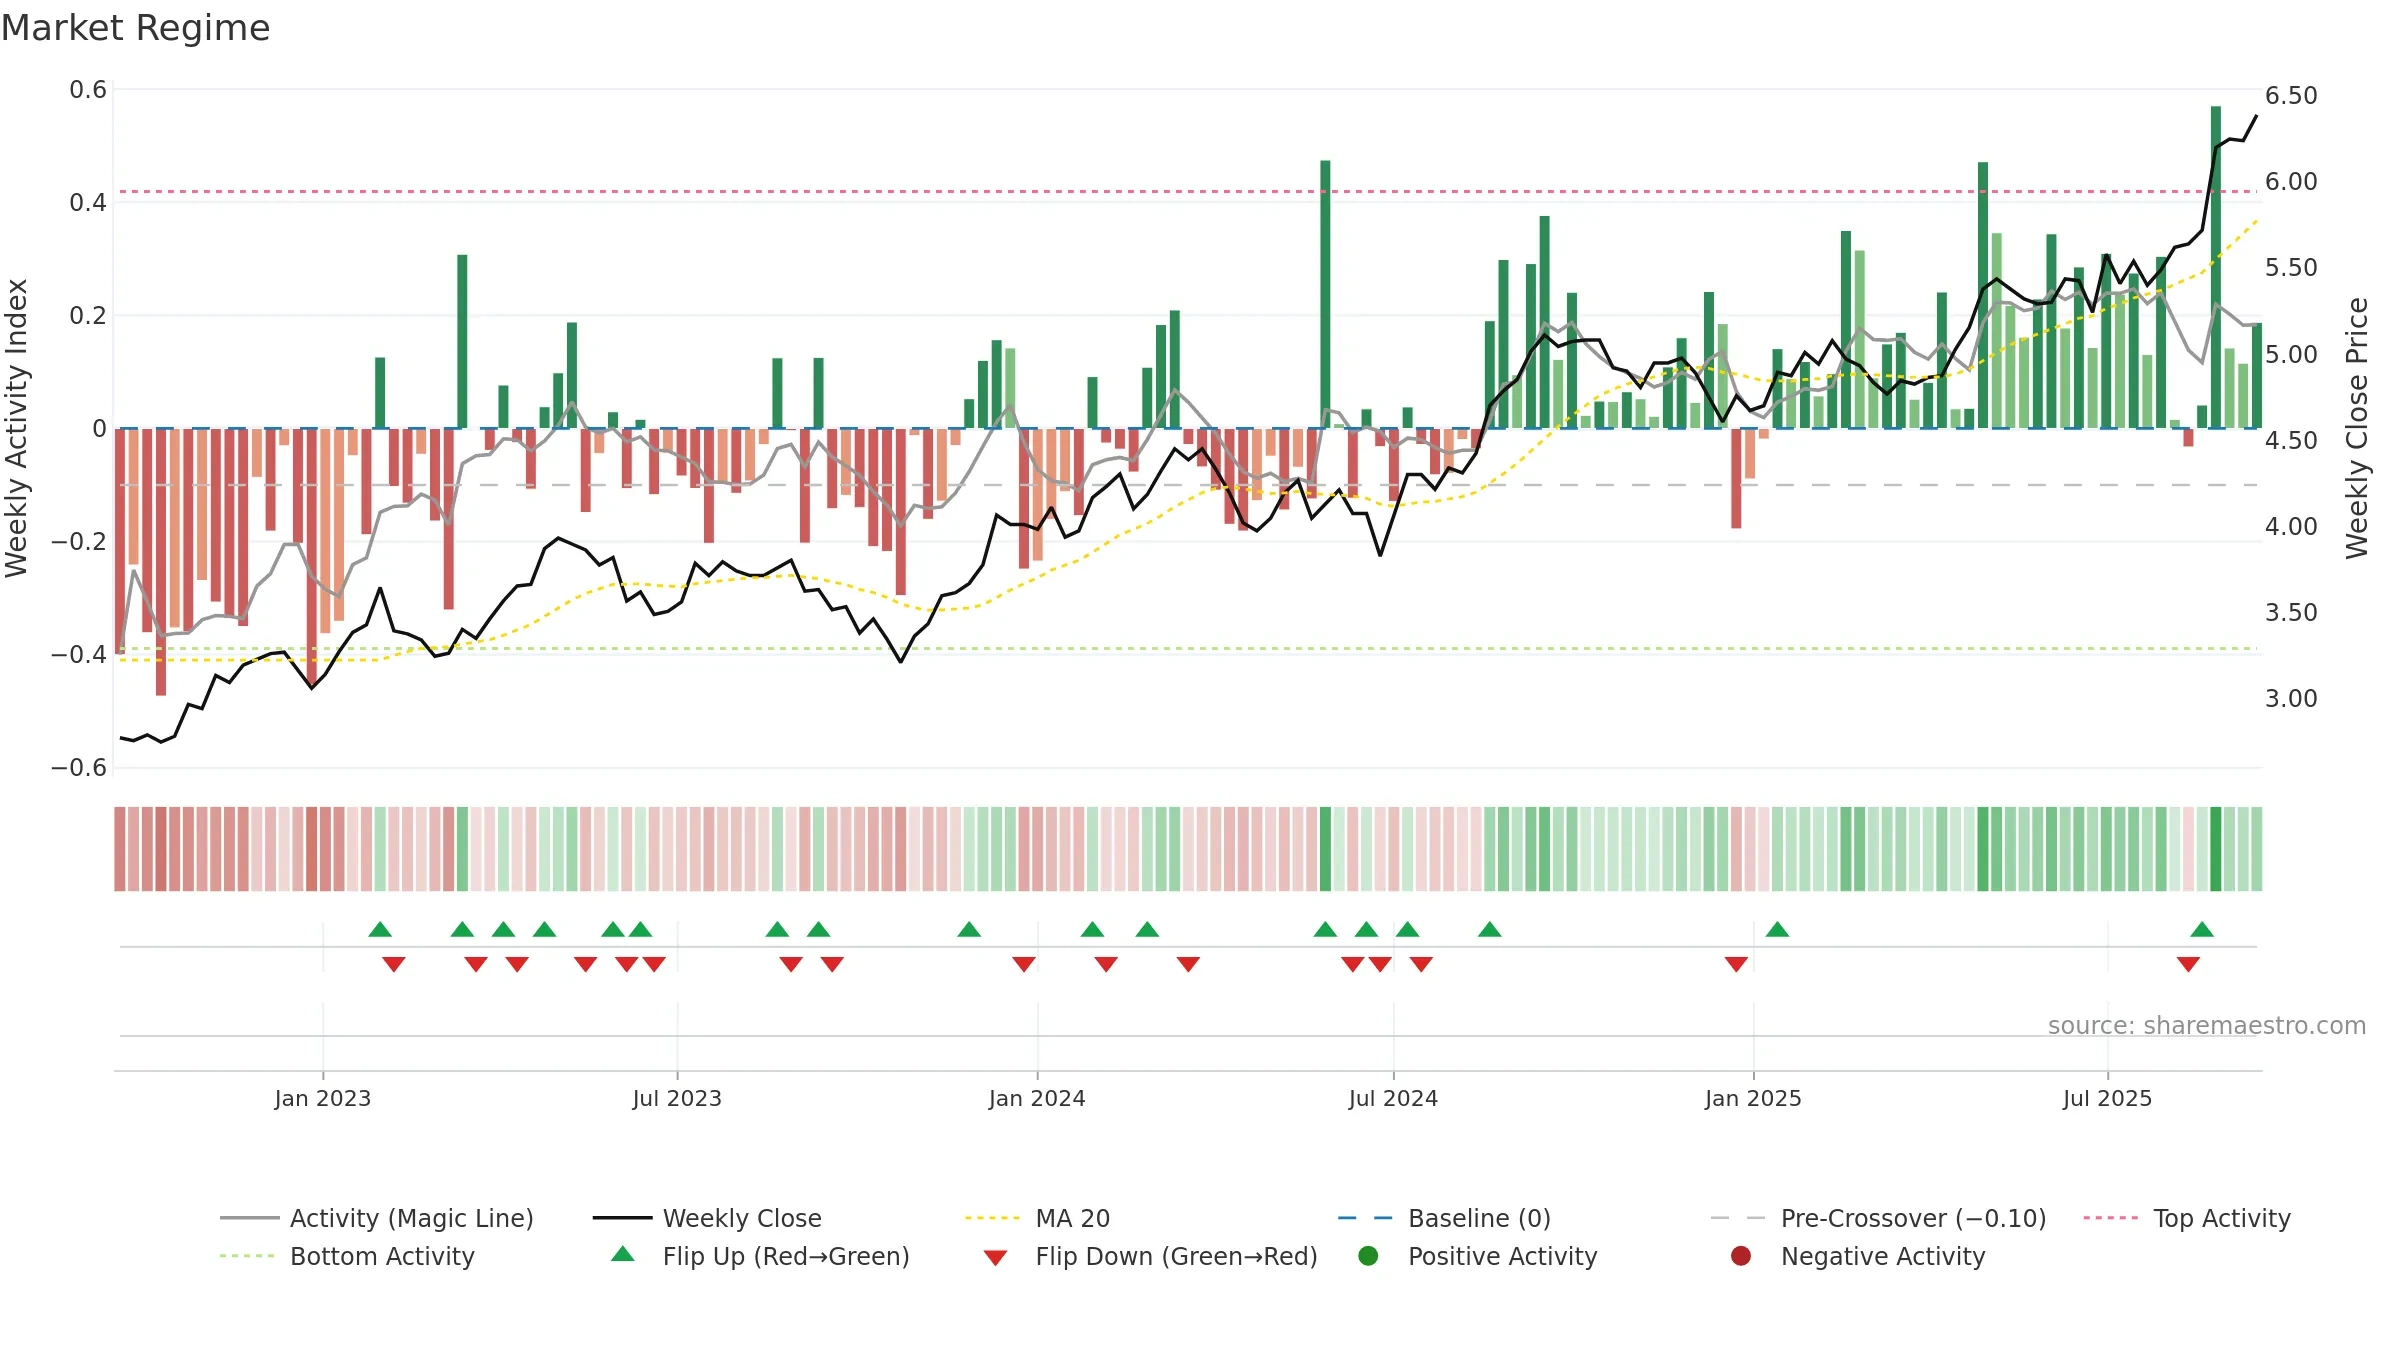This screenshot has height=1350, width=2400.
Task: Click the flip-up triangle just after Jan 2025
Action: point(1777,929)
